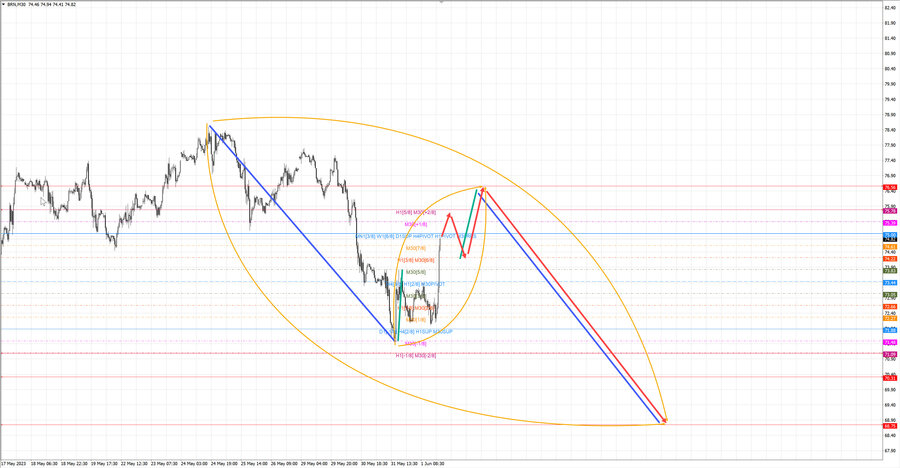
Task: Select the orange 72.27 price level tag
Action: click(x=890, y=318)
